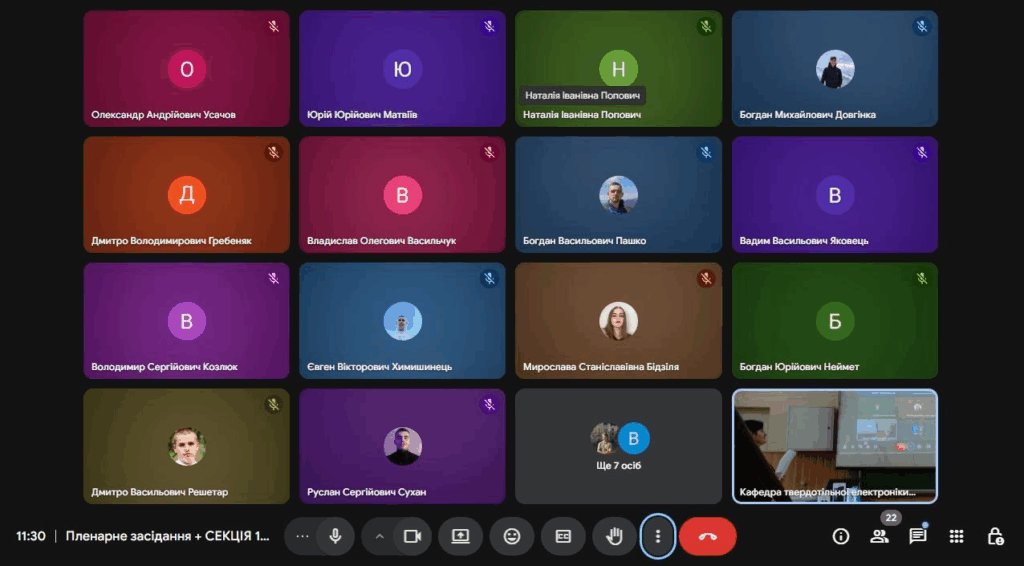Image resolution: width=1024 pixels, height=566 pixels.
Task: Select Мирослава Станіславівна Бідзіля's tile
Action: pyautogui.click(x=618, y=320)
